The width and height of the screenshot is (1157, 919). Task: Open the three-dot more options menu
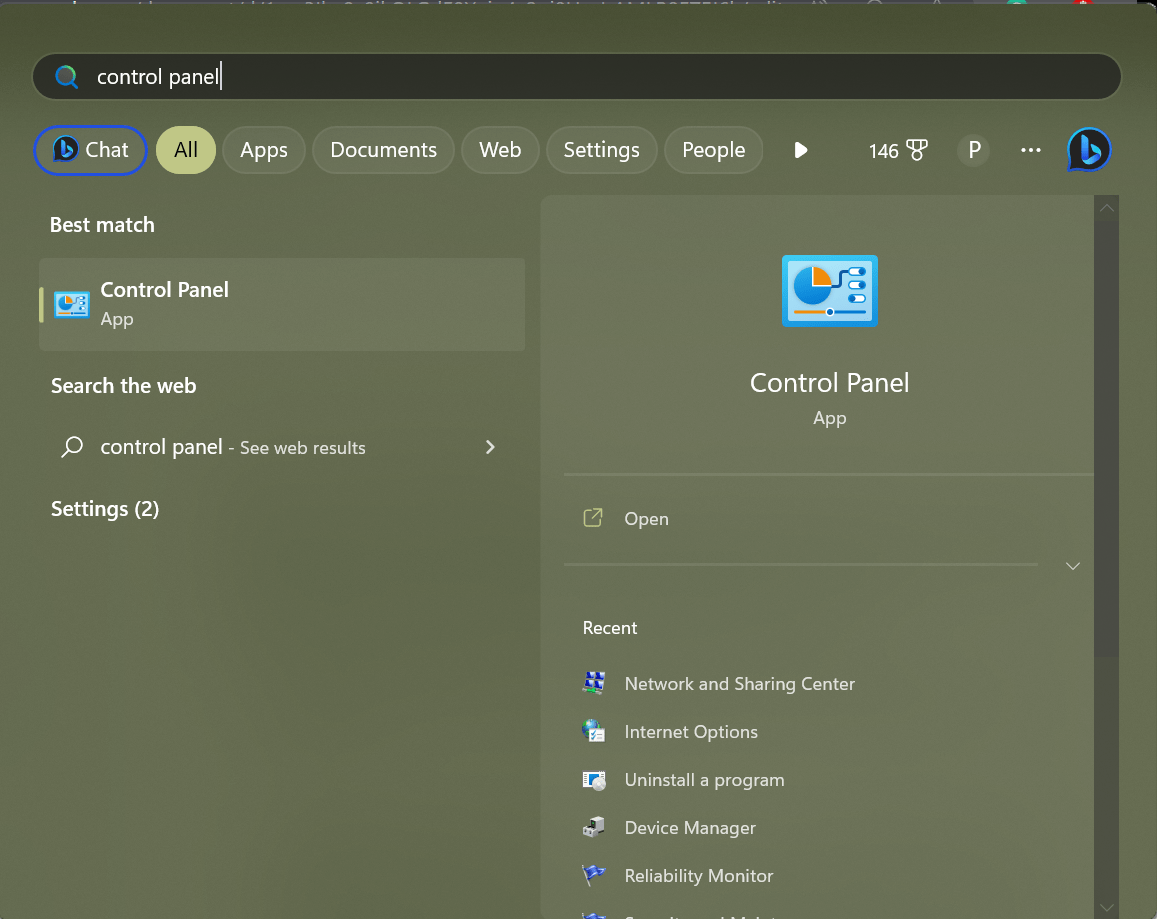(1031, 151)
